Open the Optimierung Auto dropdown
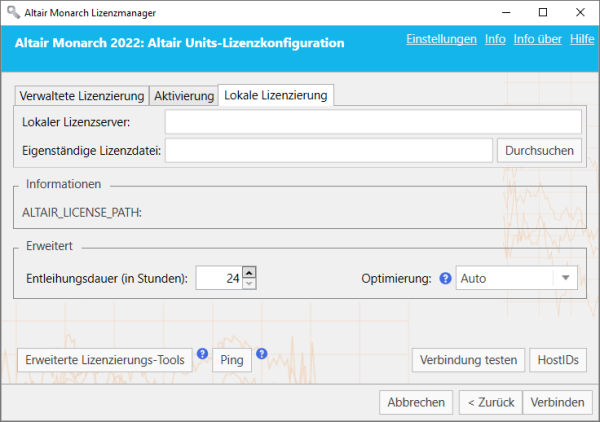 coord(516,278)
